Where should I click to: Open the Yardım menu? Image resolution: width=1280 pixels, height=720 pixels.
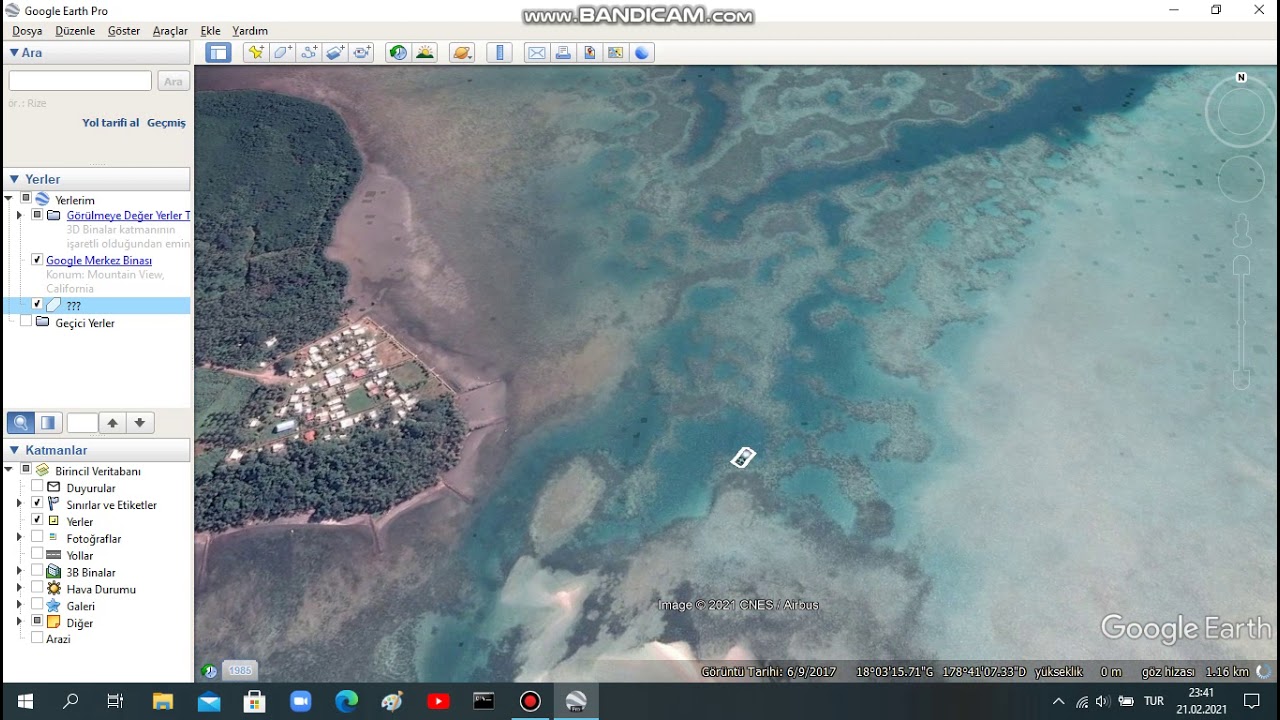point(250,31)
